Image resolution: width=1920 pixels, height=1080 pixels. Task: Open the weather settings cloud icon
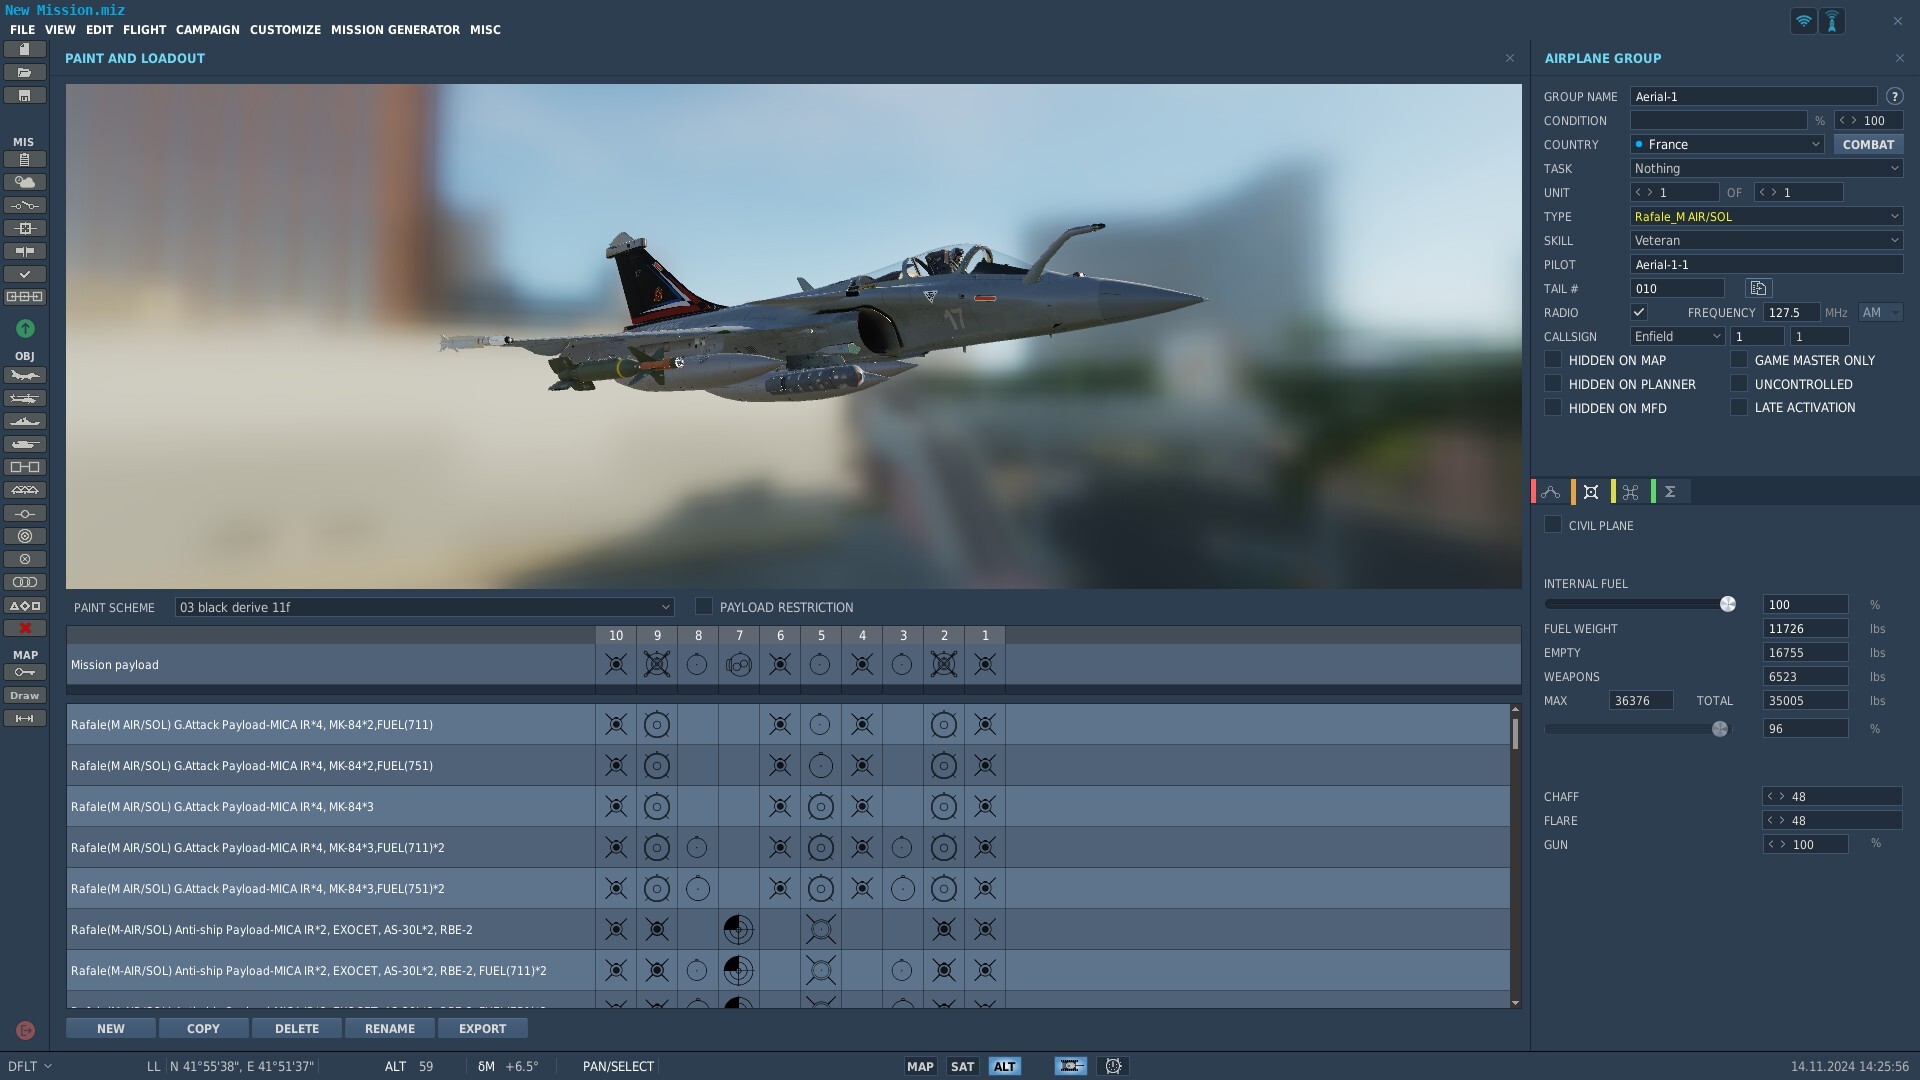(25, 182)
